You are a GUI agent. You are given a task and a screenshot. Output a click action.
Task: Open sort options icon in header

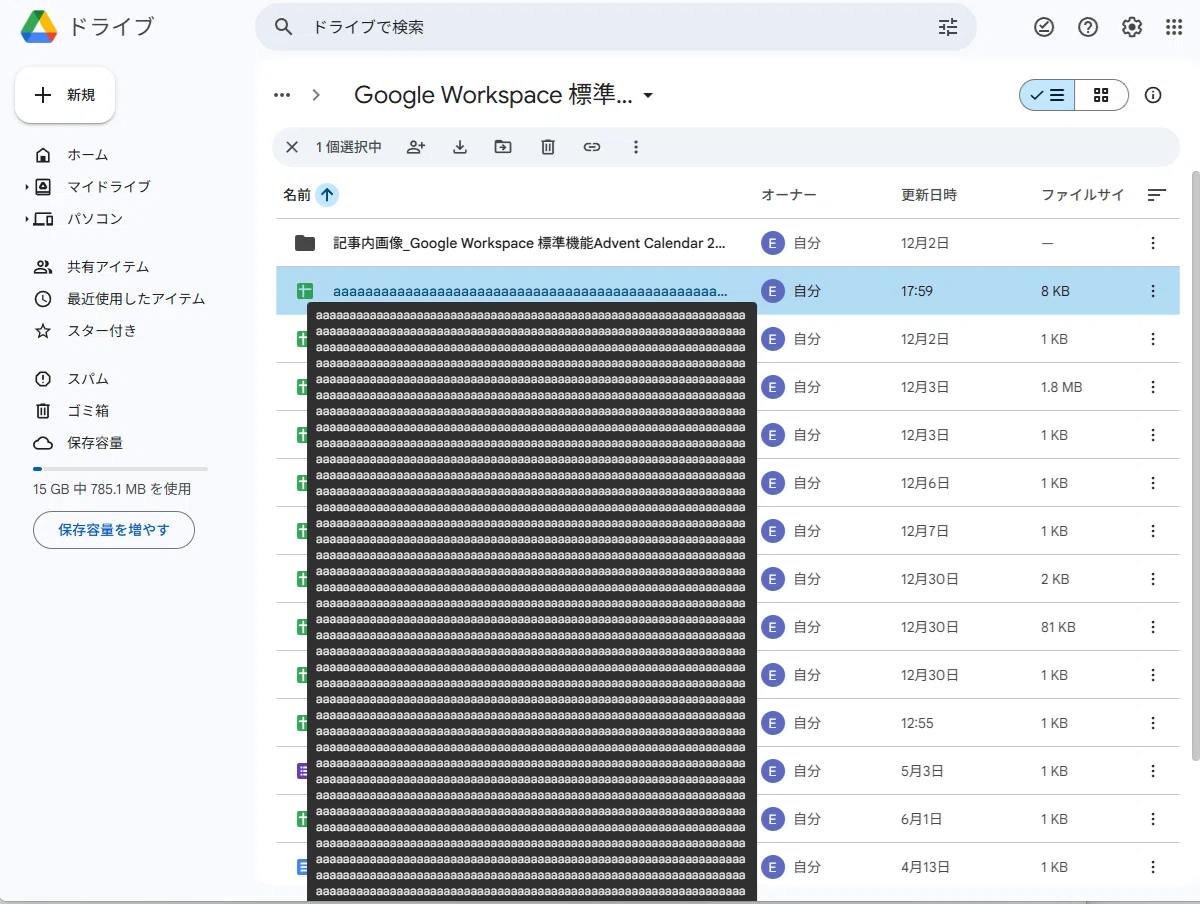(x=1157, y=195)
